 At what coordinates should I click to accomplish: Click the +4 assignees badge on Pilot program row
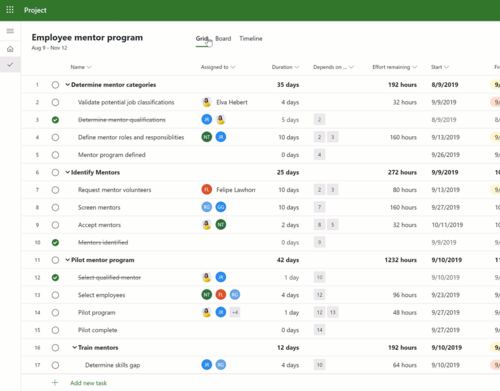pyautogui.click(x=235, y=312)
